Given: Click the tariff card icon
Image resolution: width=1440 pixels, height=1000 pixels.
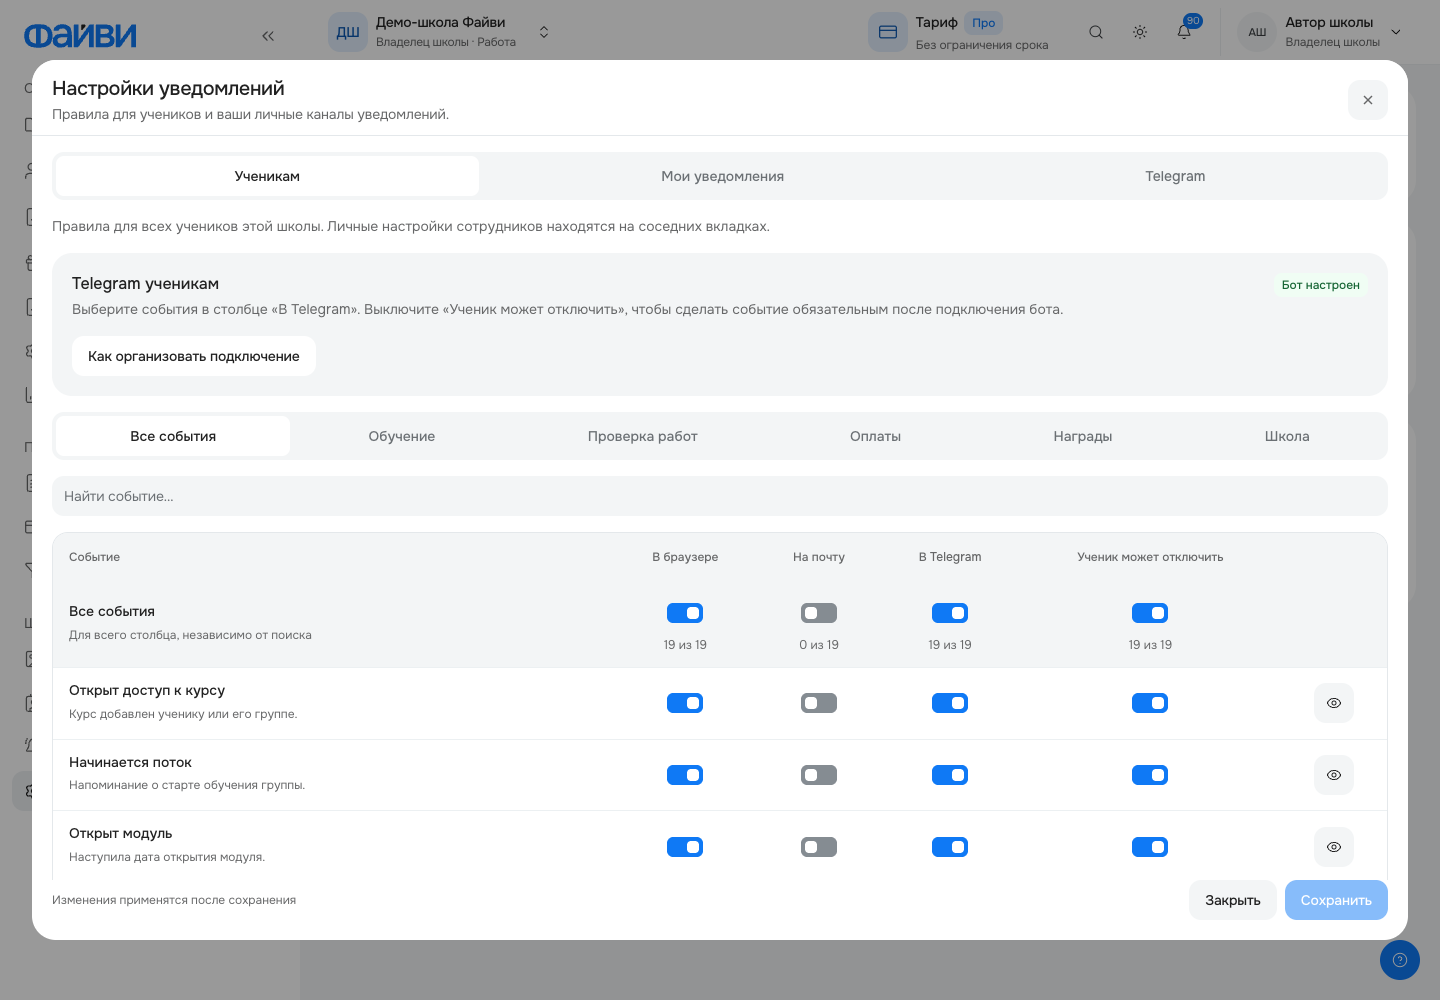Looking at the screenshot, I should click(888, 32).
